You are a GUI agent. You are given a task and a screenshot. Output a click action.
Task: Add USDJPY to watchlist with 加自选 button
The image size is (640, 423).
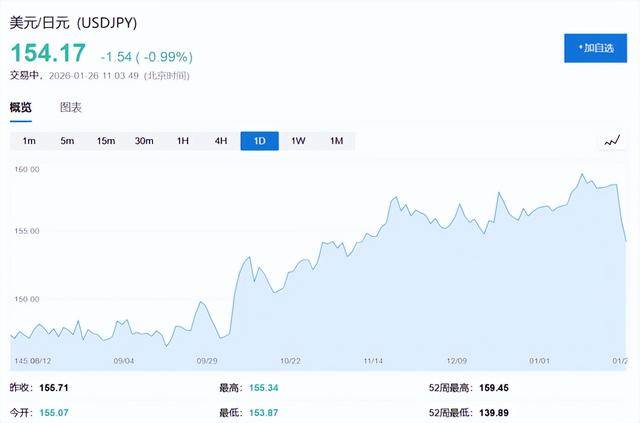[595, 48]
